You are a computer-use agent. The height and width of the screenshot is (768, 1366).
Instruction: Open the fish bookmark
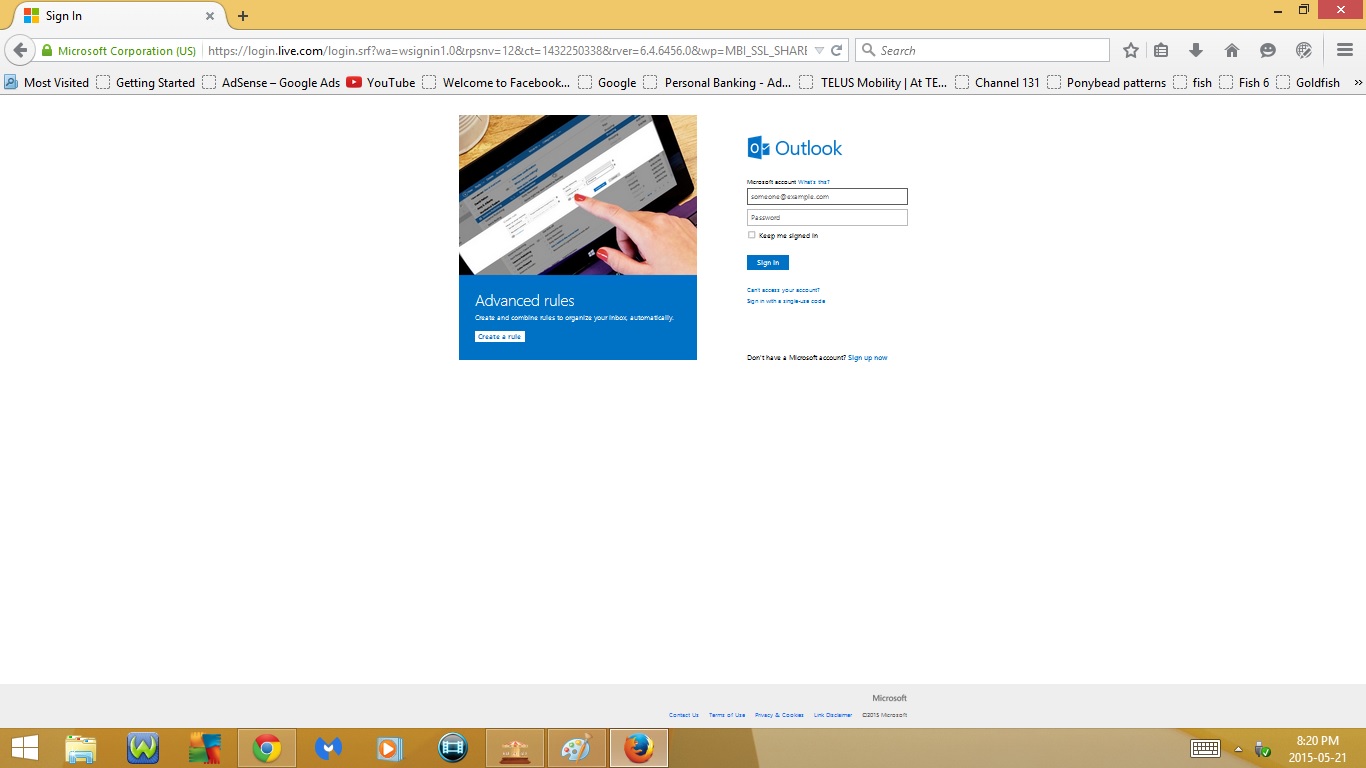(x=1193, y=83)
